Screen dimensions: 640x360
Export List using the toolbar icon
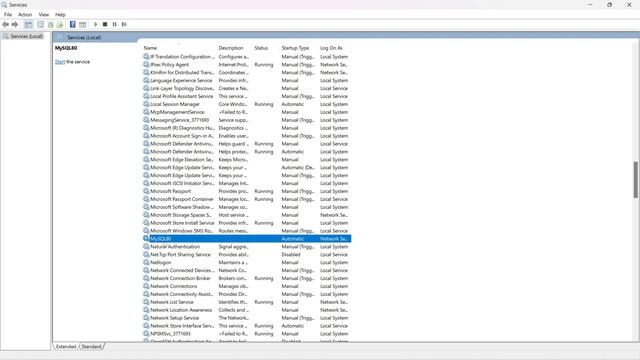(x=60, y=24)
